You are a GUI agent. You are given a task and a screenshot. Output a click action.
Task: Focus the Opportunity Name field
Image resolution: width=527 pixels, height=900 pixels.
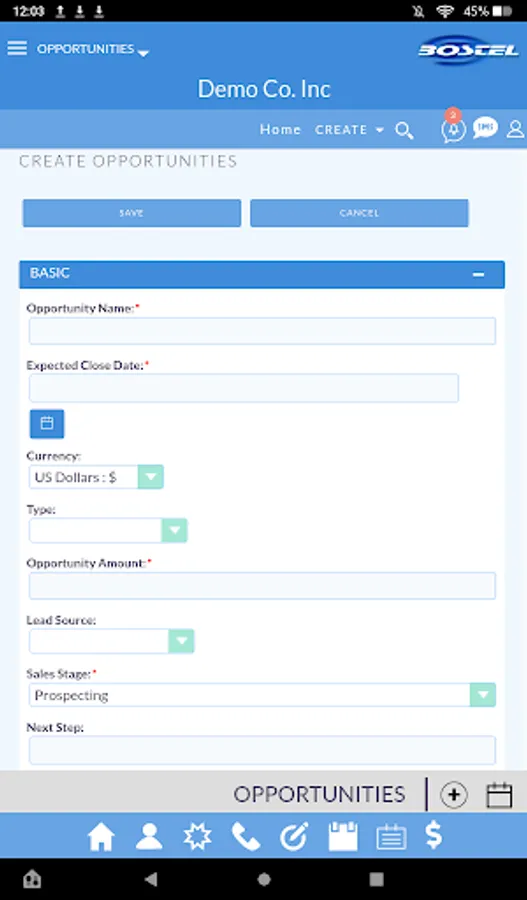click(262, 331)
